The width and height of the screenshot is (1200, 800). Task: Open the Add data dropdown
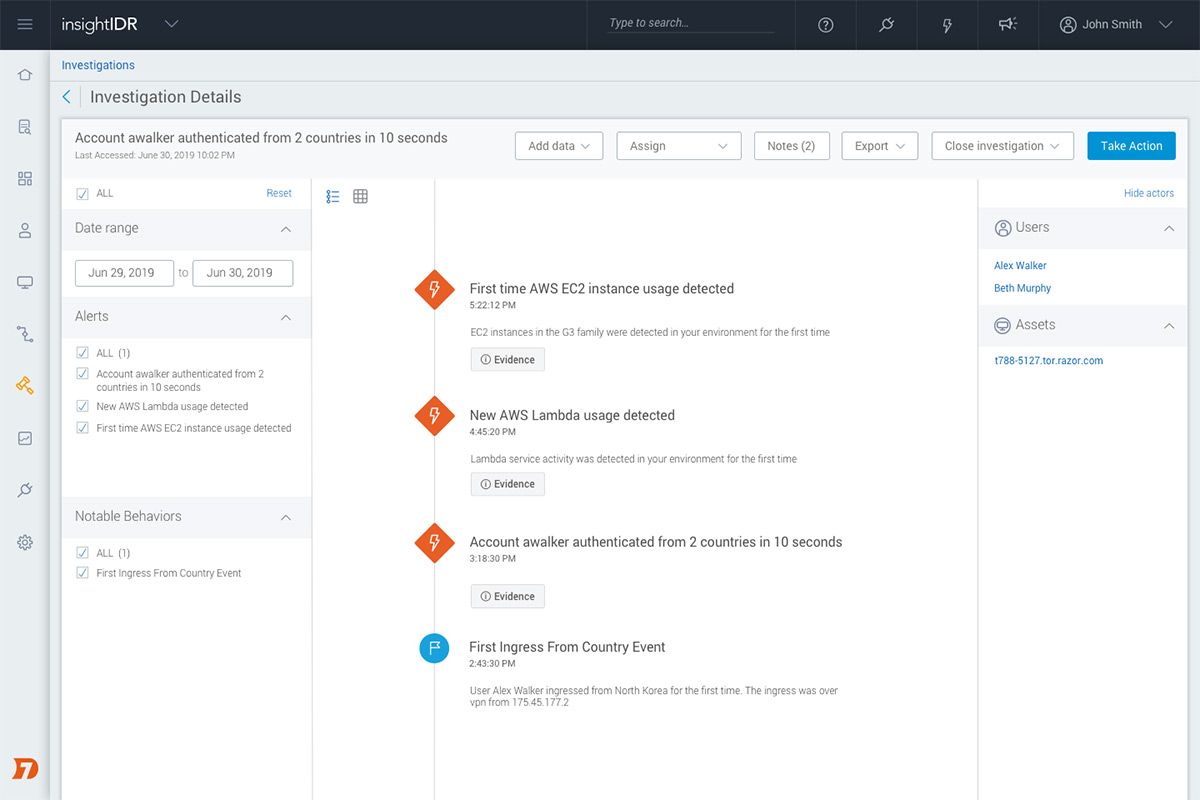click(559, 146)
